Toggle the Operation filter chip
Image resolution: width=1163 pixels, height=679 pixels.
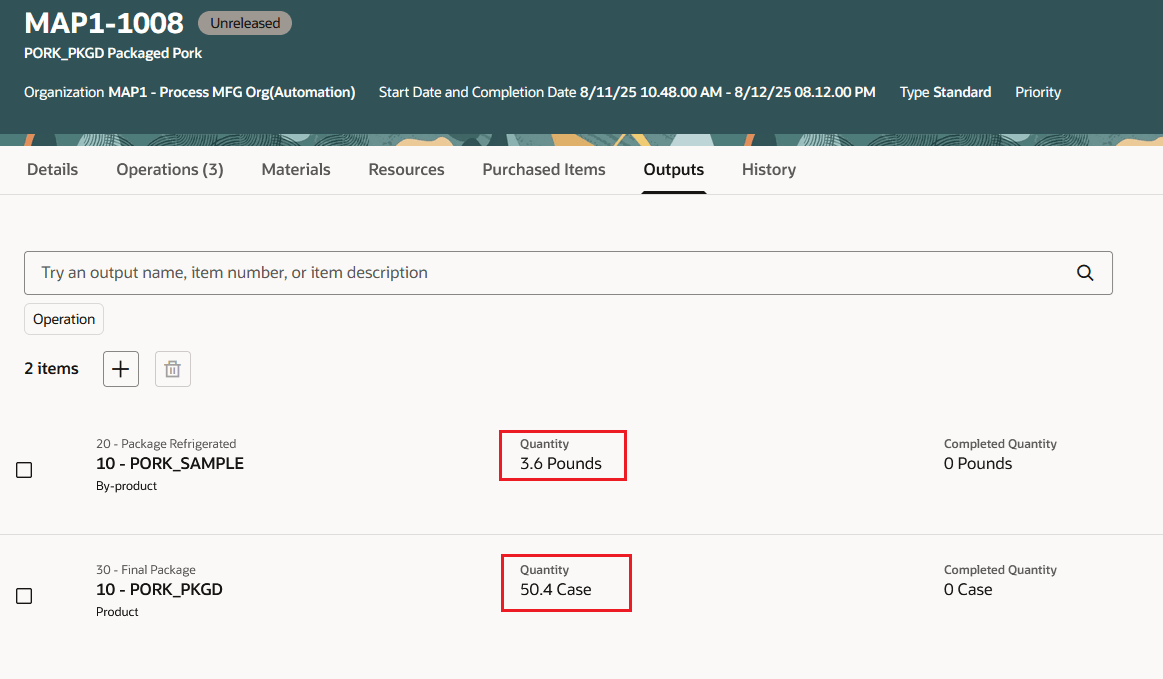point(63,318)
